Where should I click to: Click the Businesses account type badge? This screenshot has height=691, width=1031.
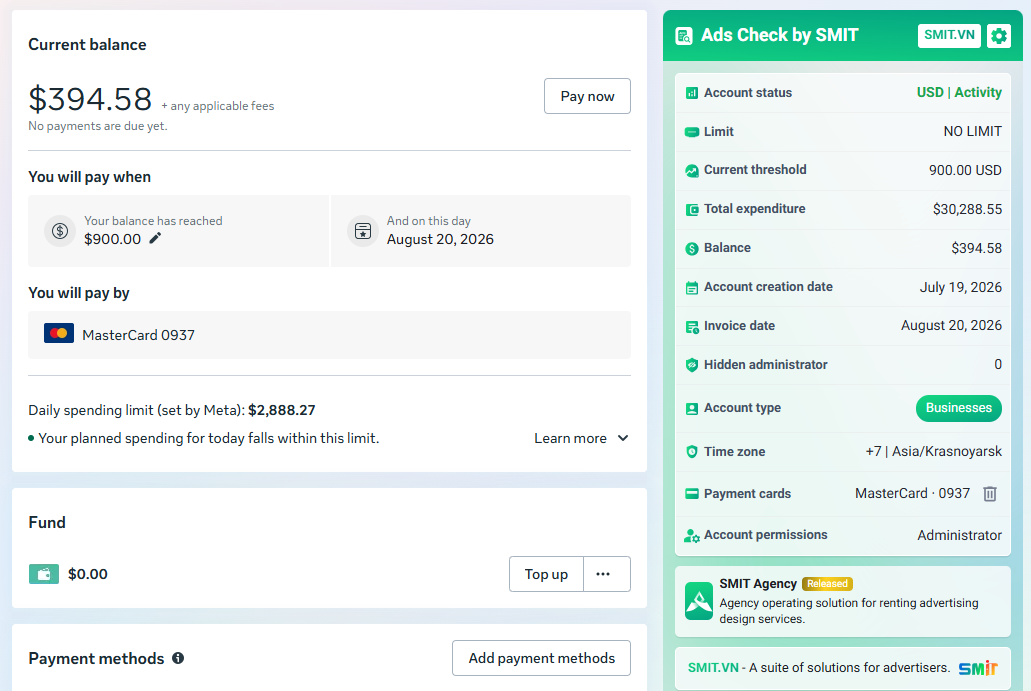tap(959, 408)
